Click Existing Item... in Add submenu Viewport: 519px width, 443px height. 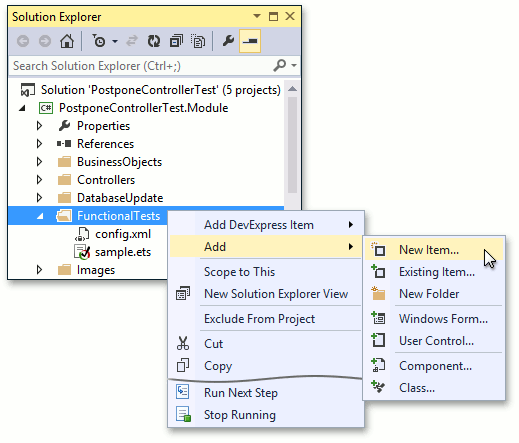click(x=434, y=272)
